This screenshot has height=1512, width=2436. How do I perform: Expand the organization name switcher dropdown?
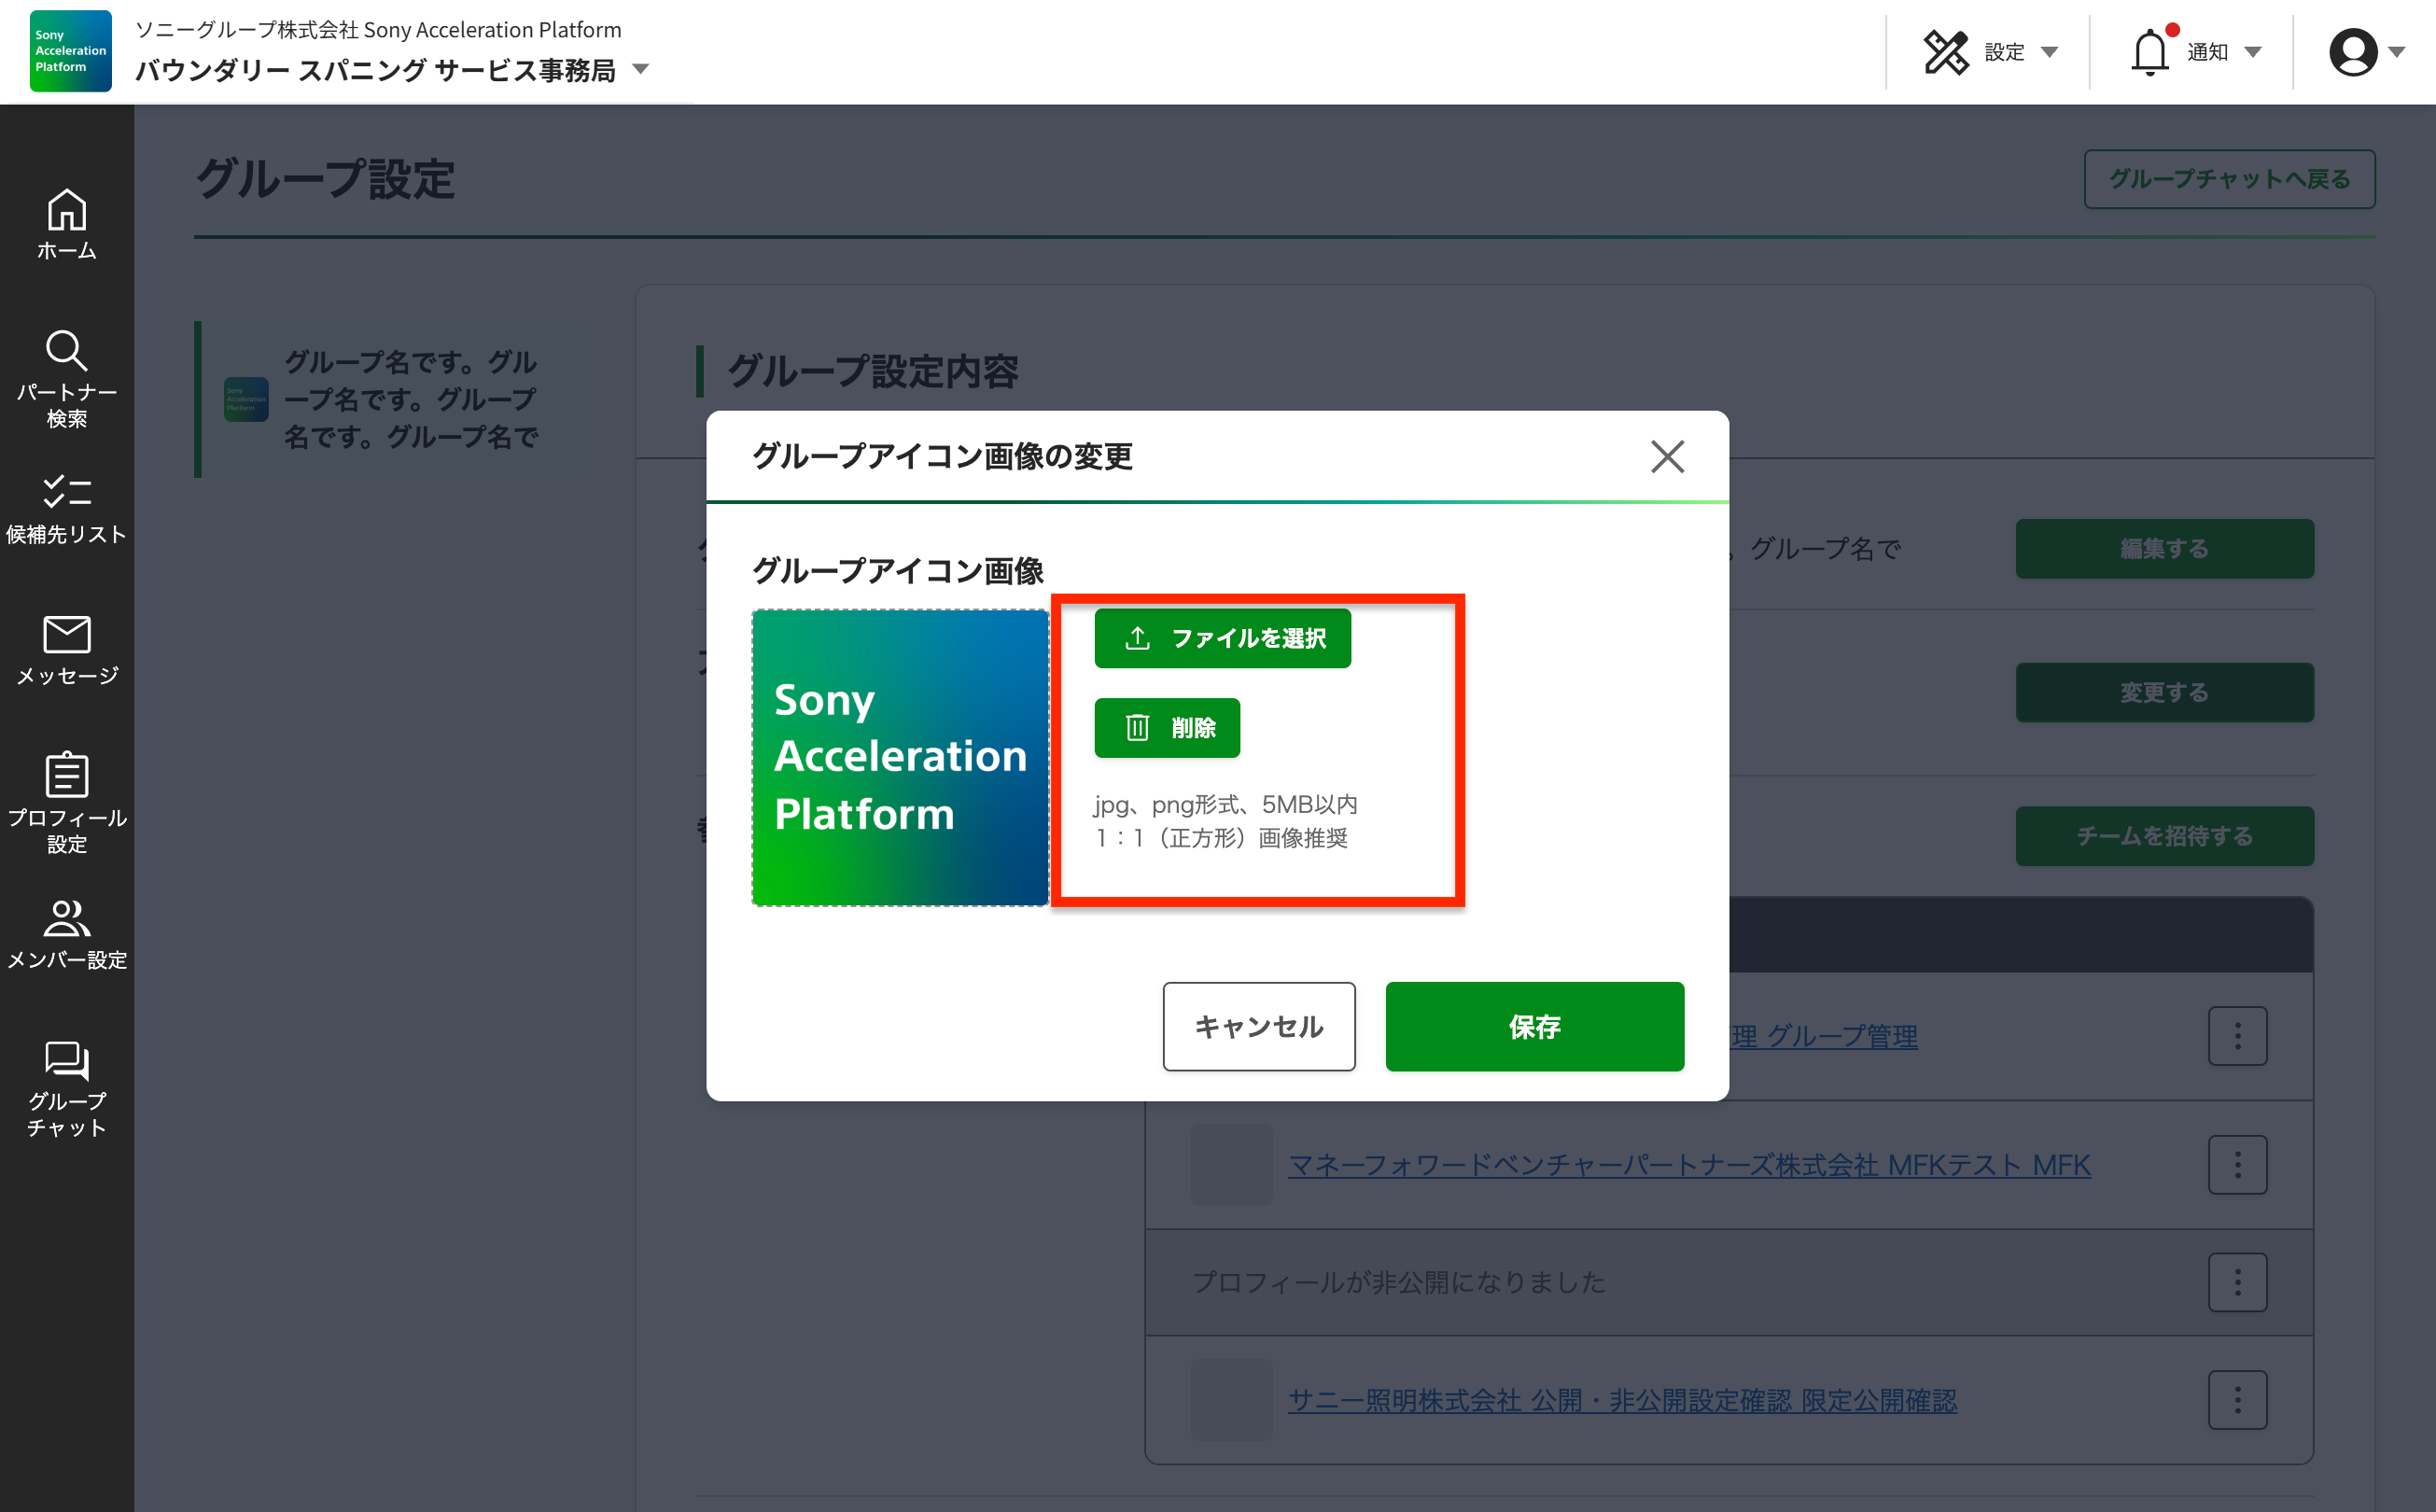click(x=642, y=70)
